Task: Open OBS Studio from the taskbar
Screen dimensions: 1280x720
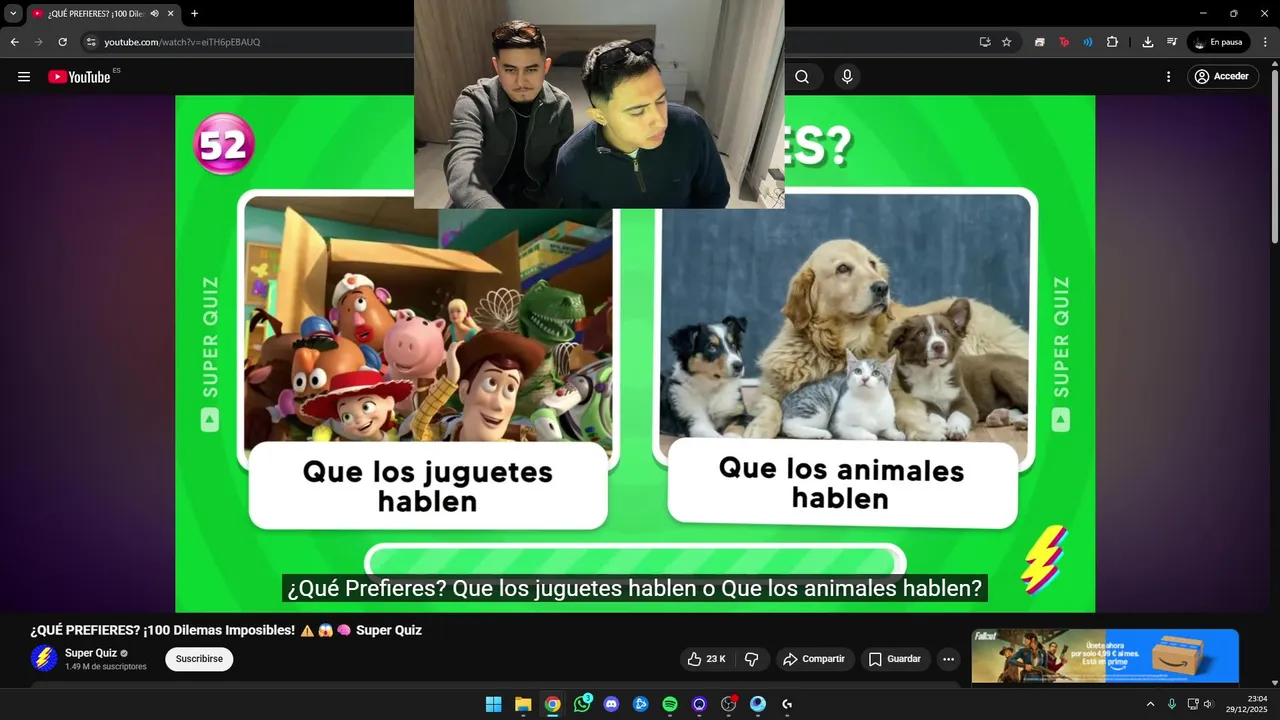Action: (729, 704)
